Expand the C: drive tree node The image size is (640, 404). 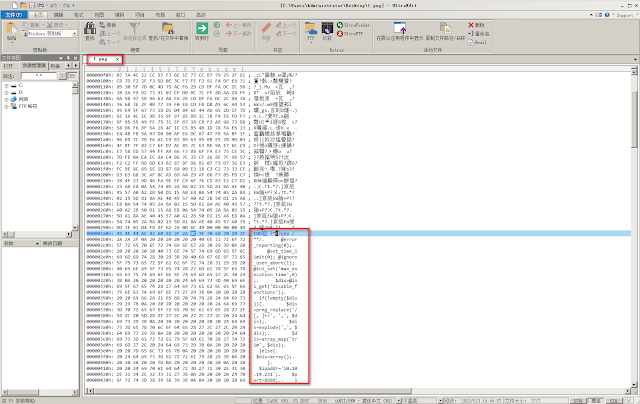pyautogui.click(x=7, y=86)
